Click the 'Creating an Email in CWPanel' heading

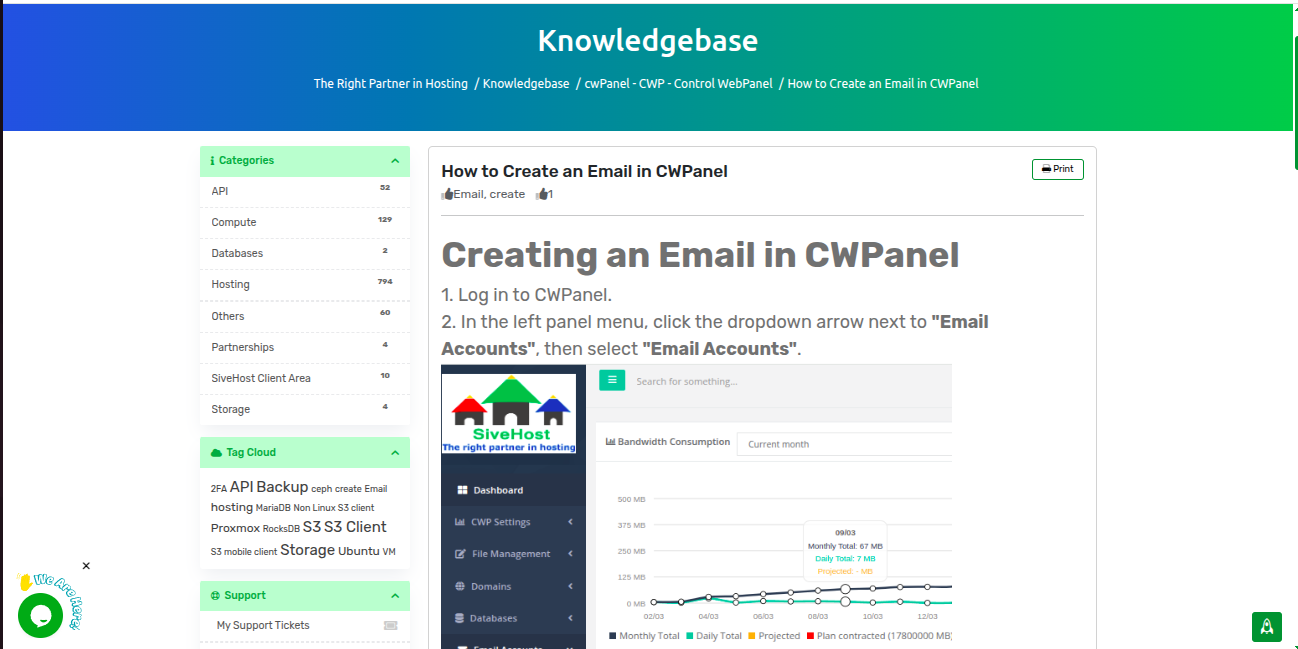point(700,255)
